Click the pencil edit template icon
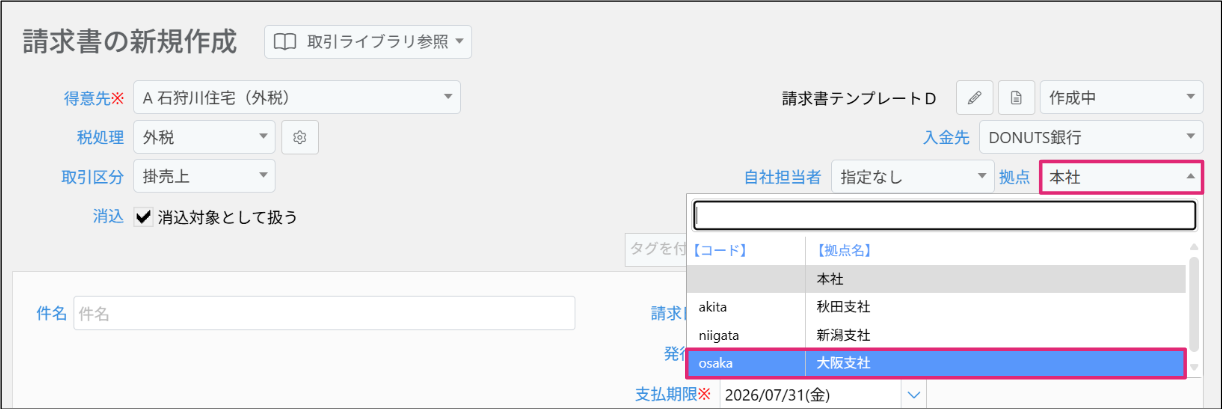This screenshot has height=409, width=1222. click(974, 98)
